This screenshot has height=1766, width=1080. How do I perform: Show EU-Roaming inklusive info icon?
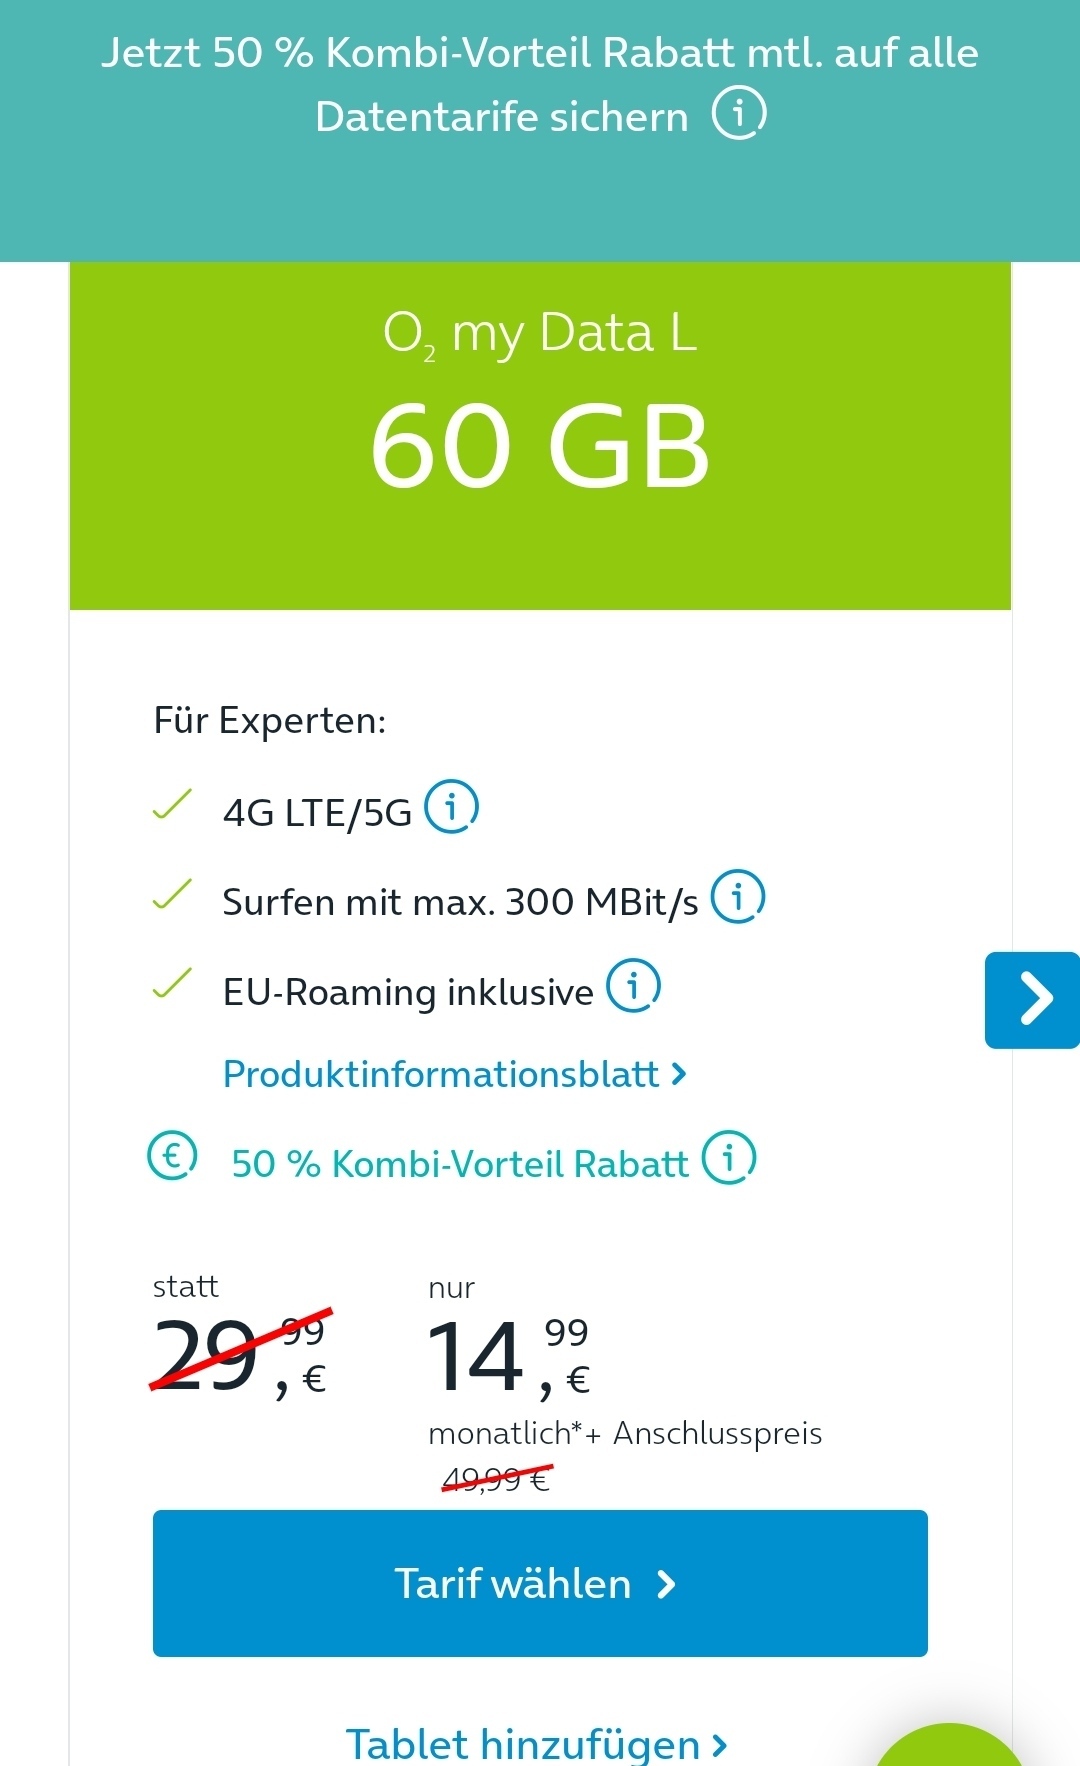(x=634, y=985)
